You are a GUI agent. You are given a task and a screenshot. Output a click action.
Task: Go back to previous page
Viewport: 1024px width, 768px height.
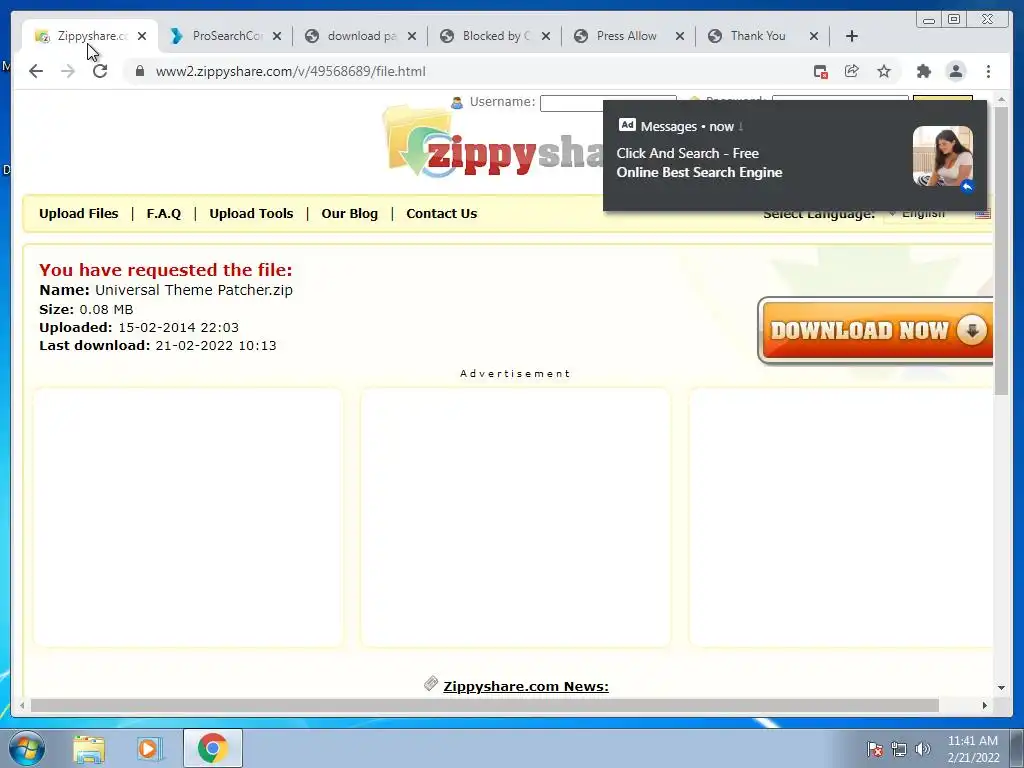pos(36,71)
